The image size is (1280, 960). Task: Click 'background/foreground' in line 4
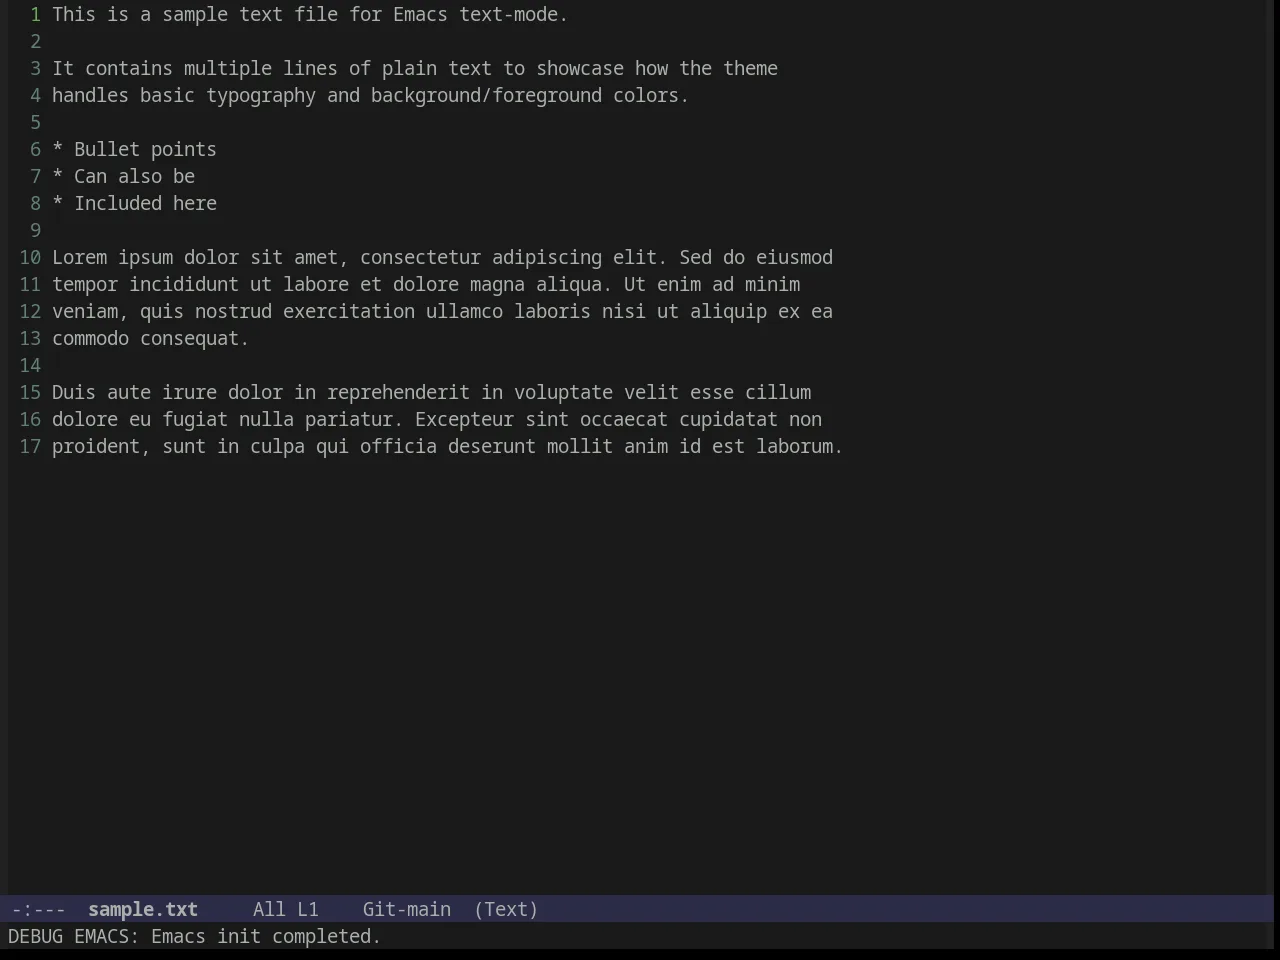tap(486, 95)
